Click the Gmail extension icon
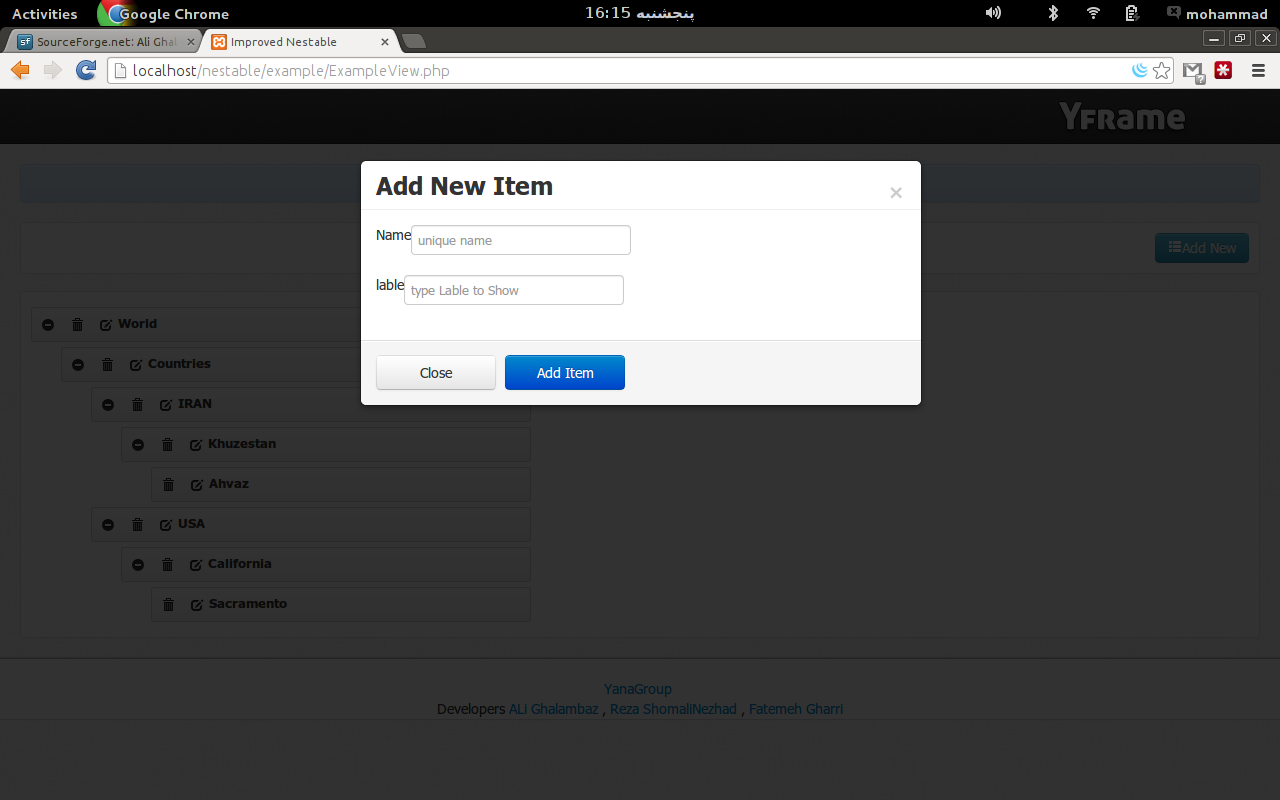1280x800 pixels. [1192, 71]
